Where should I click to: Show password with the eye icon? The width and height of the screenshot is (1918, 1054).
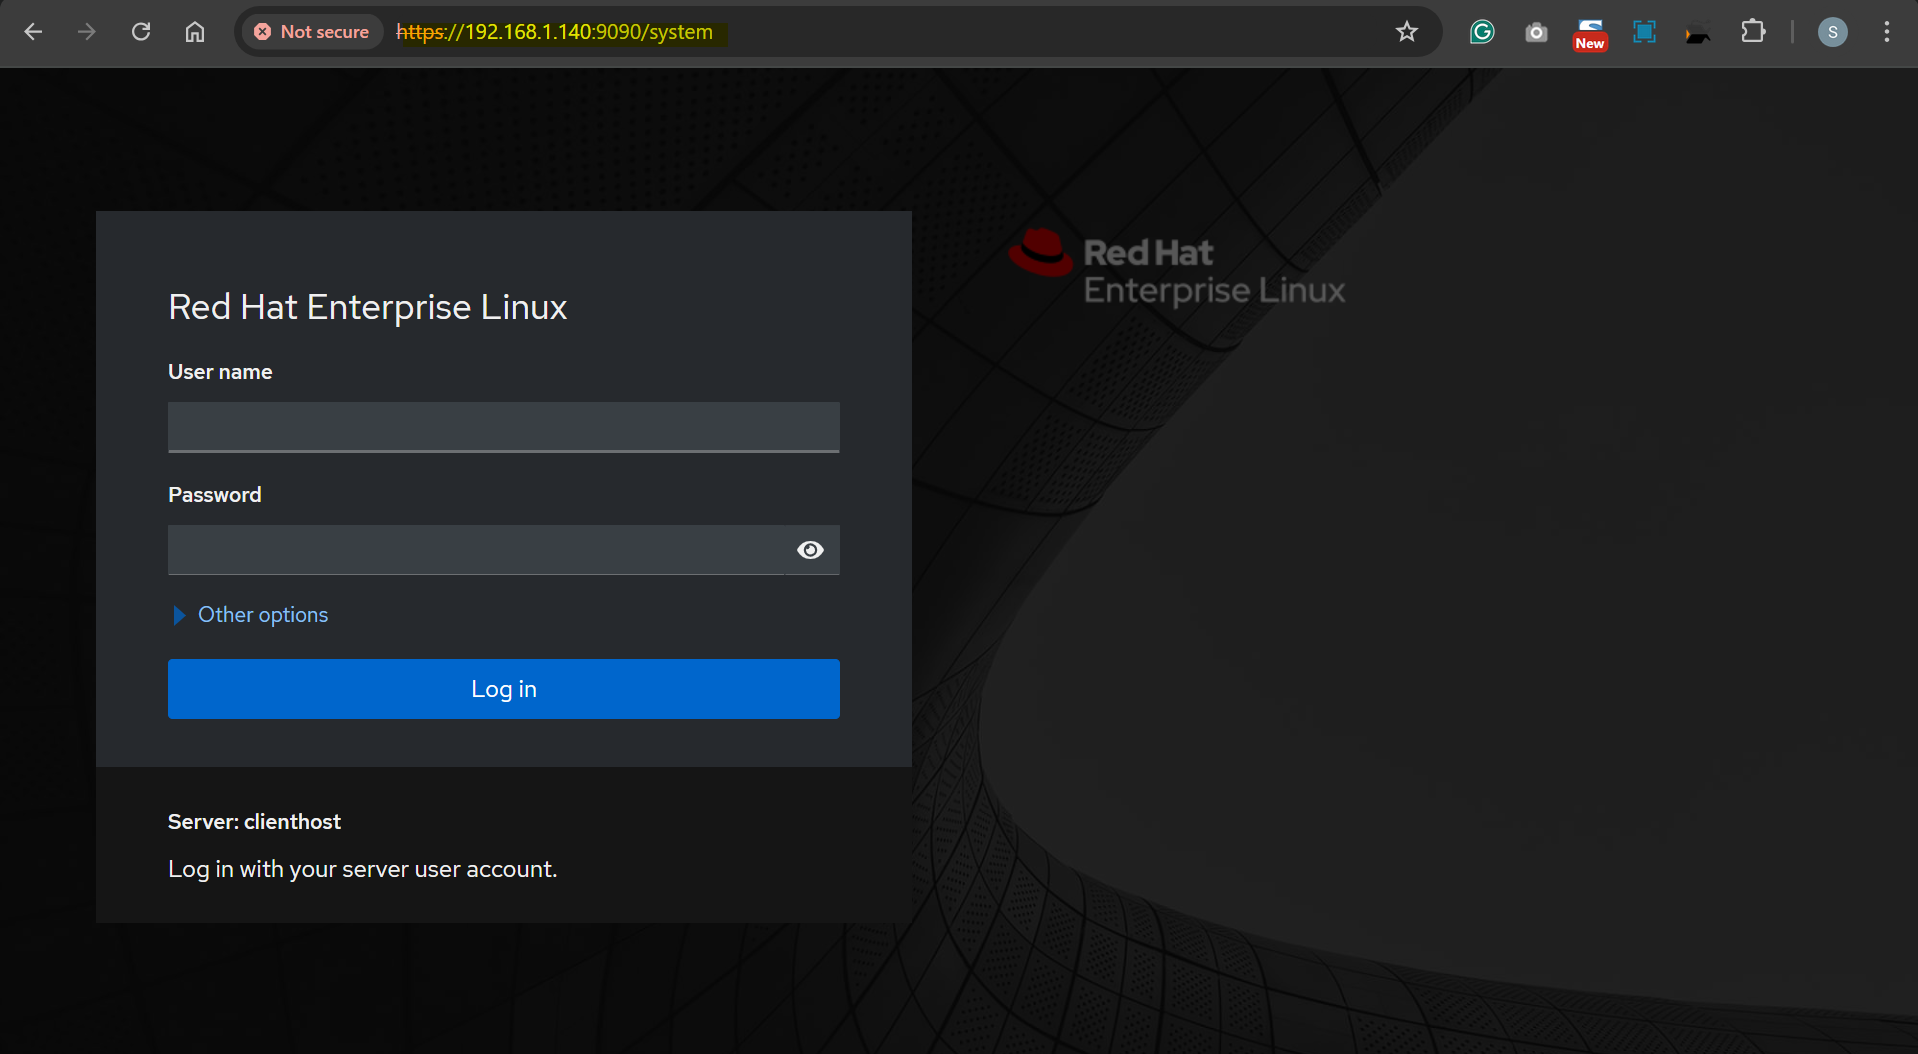point(810,550)
